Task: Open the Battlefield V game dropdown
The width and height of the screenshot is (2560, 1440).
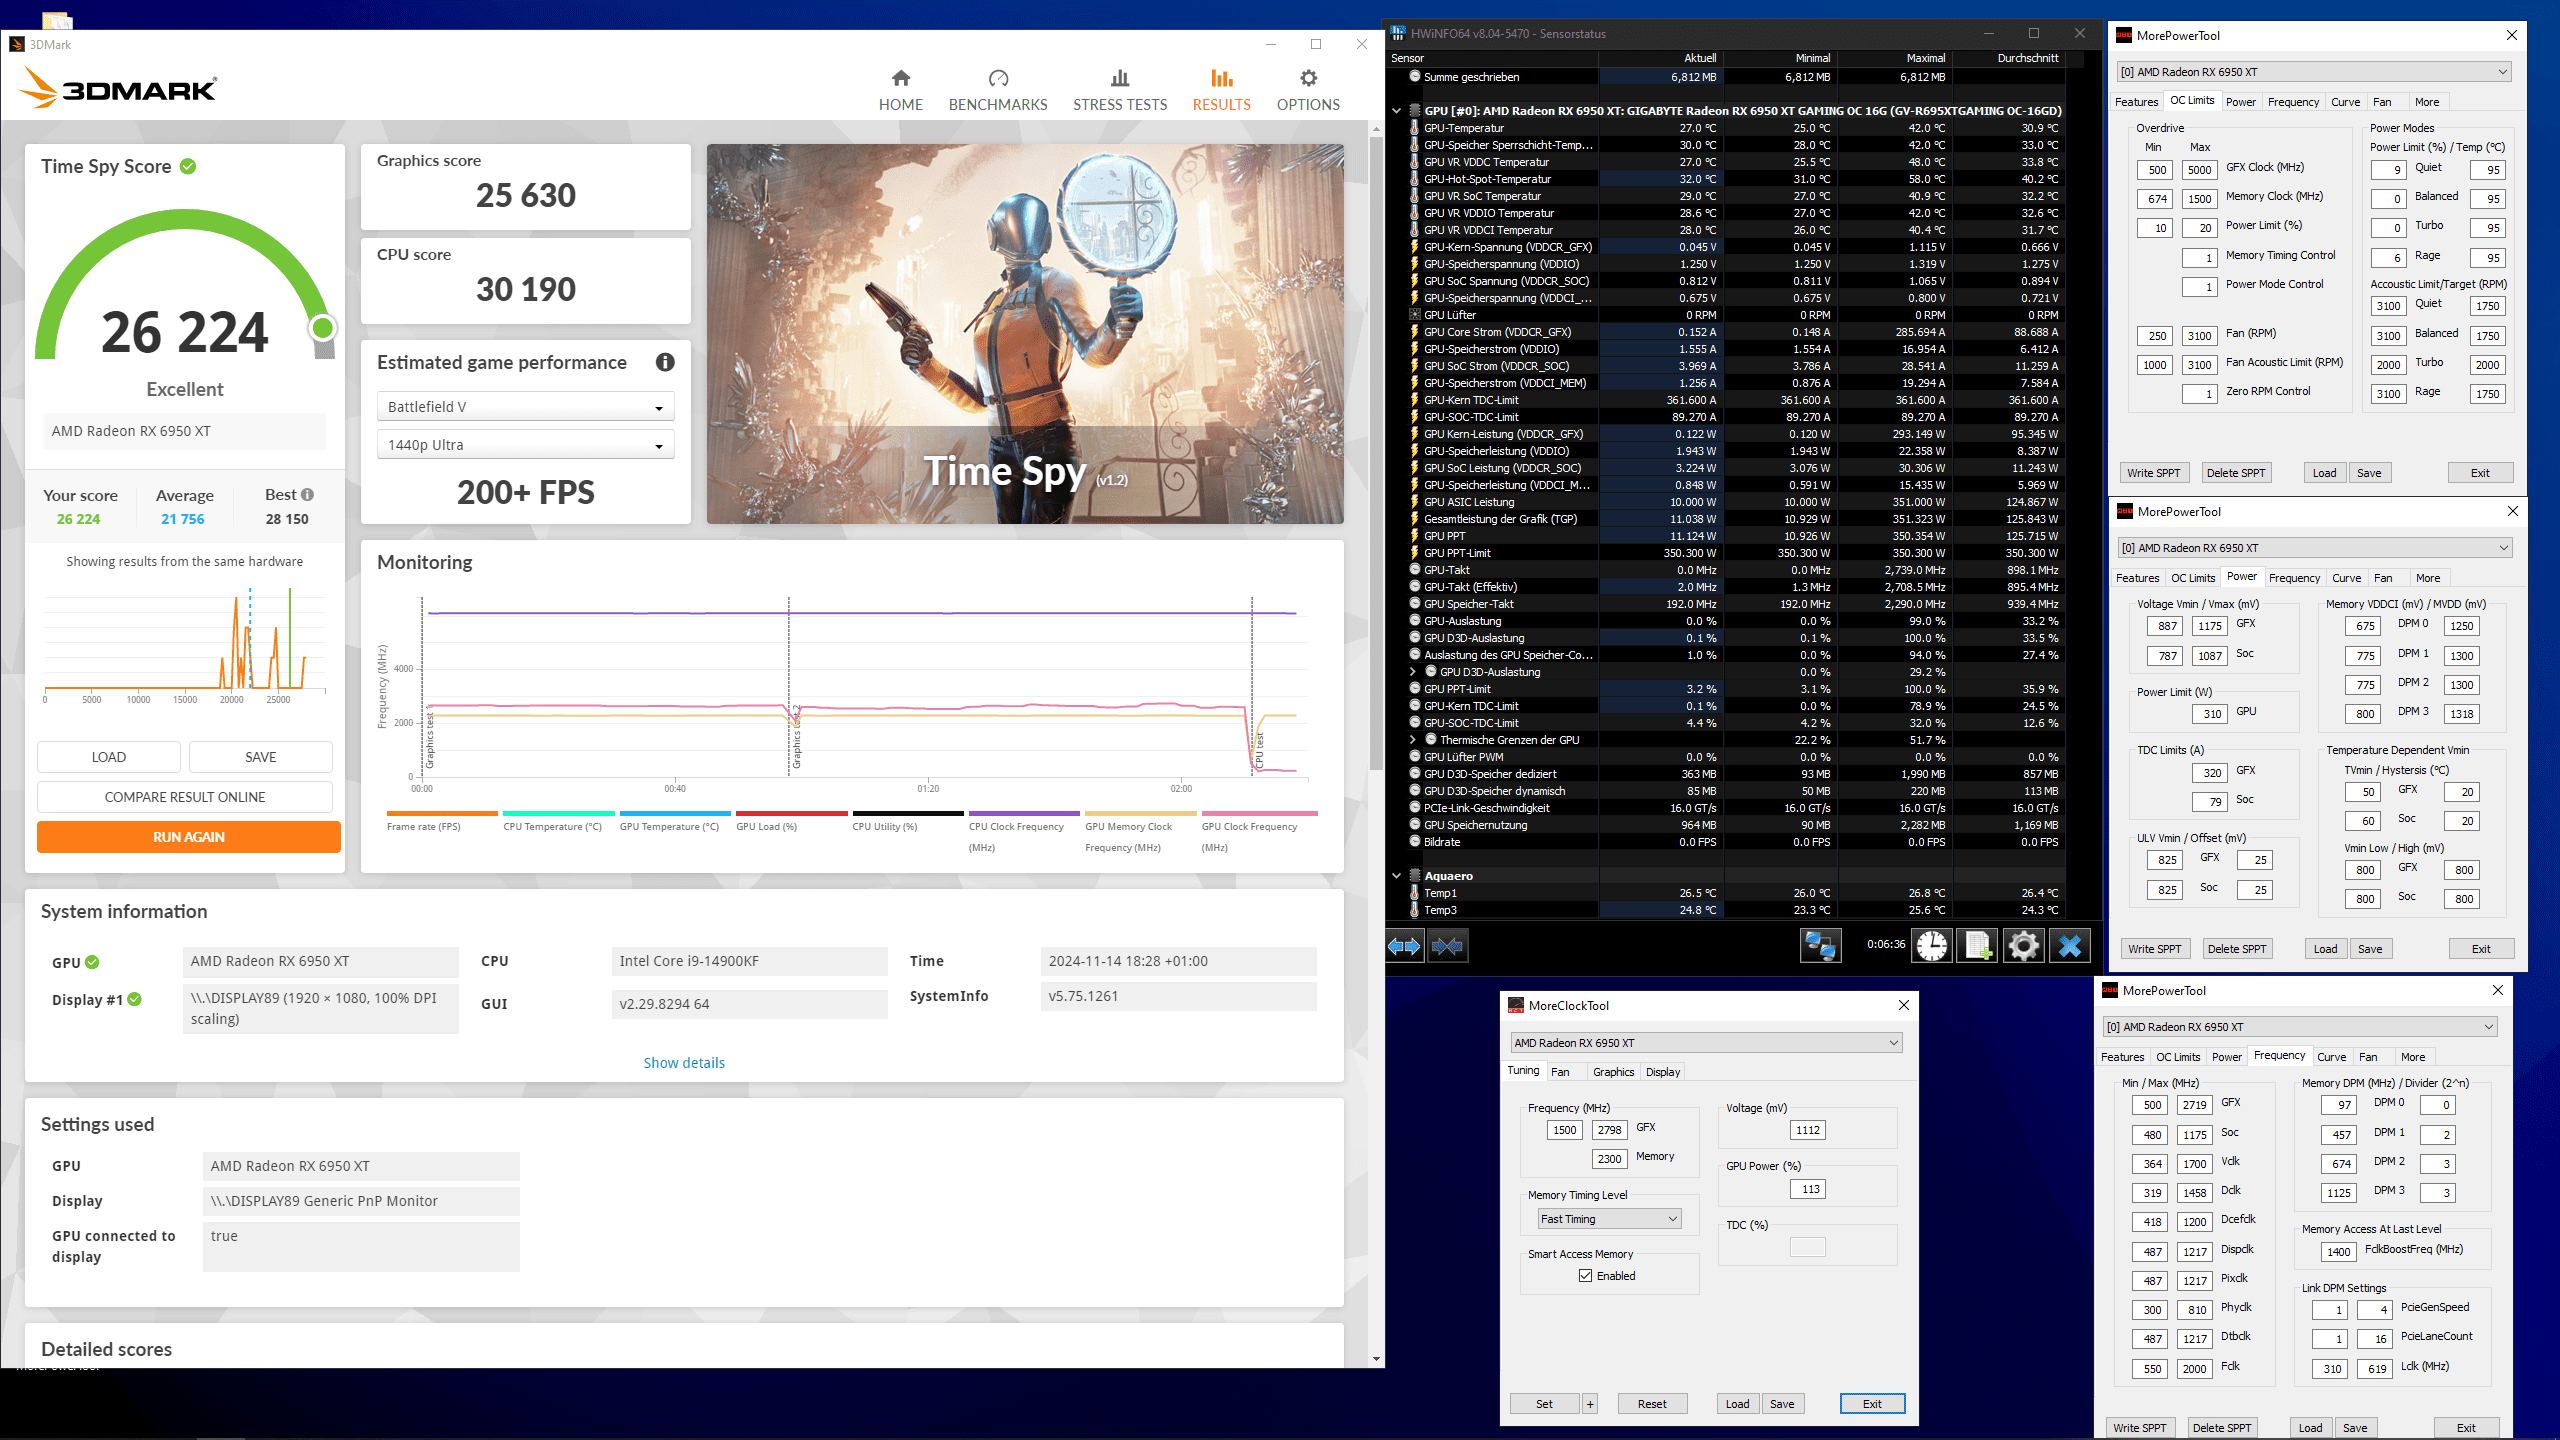Action: [x=525, y=407]
